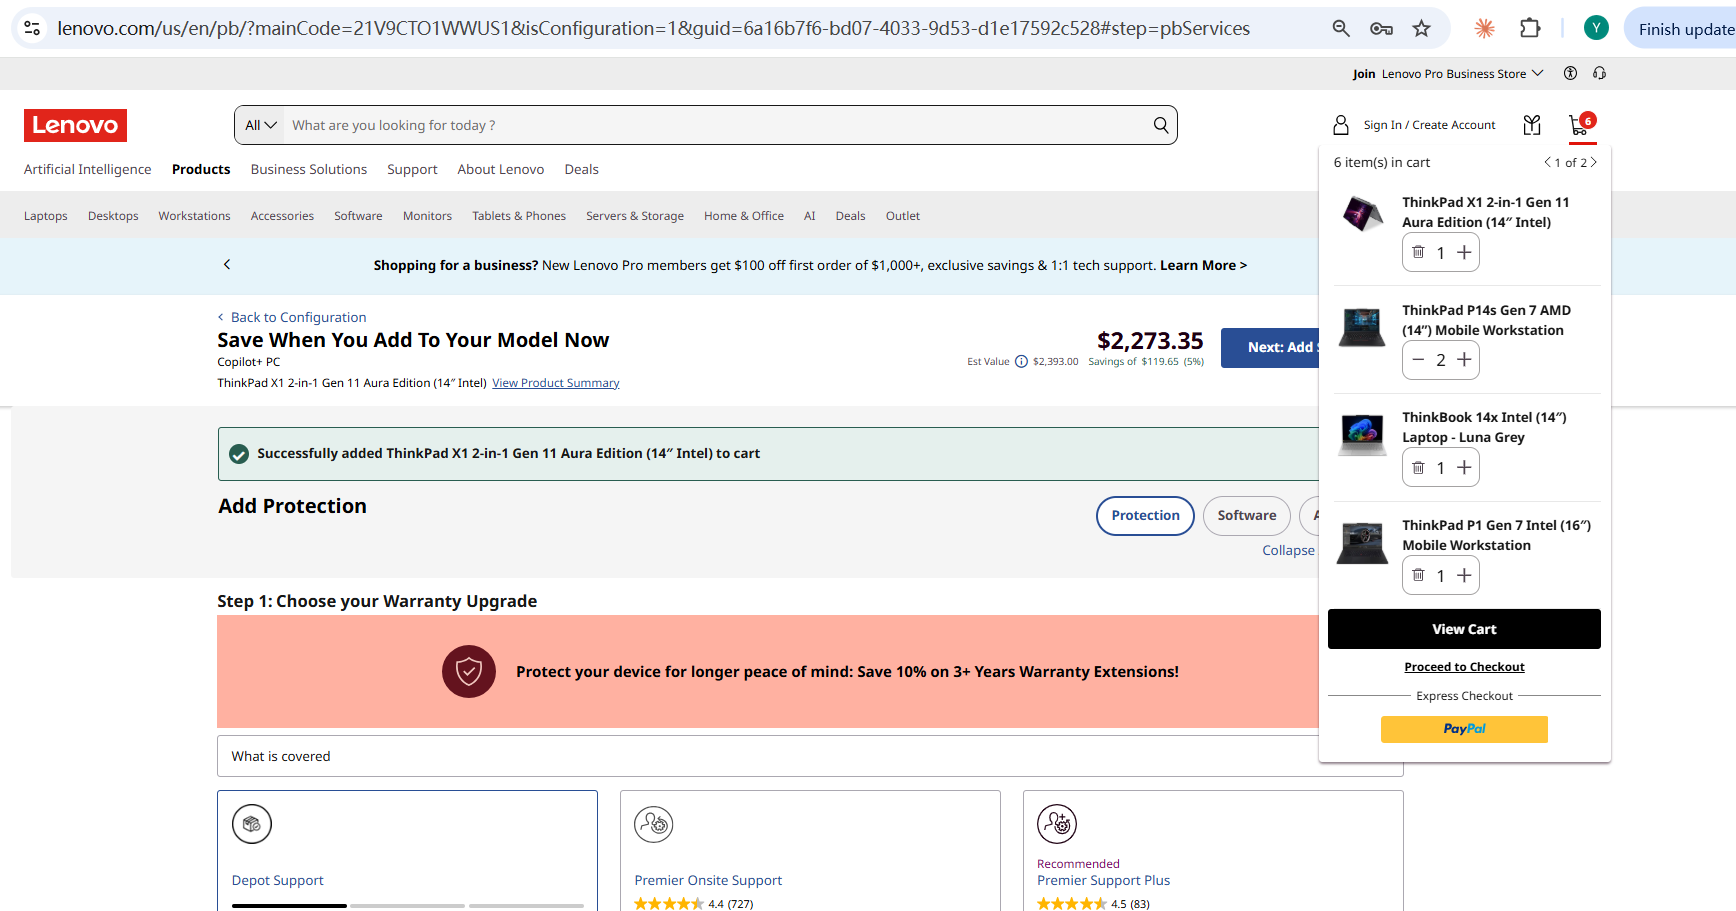This screenshot has height=911, width=1736.
Task: Open the top Deals menu item
Action: [582, 169]
